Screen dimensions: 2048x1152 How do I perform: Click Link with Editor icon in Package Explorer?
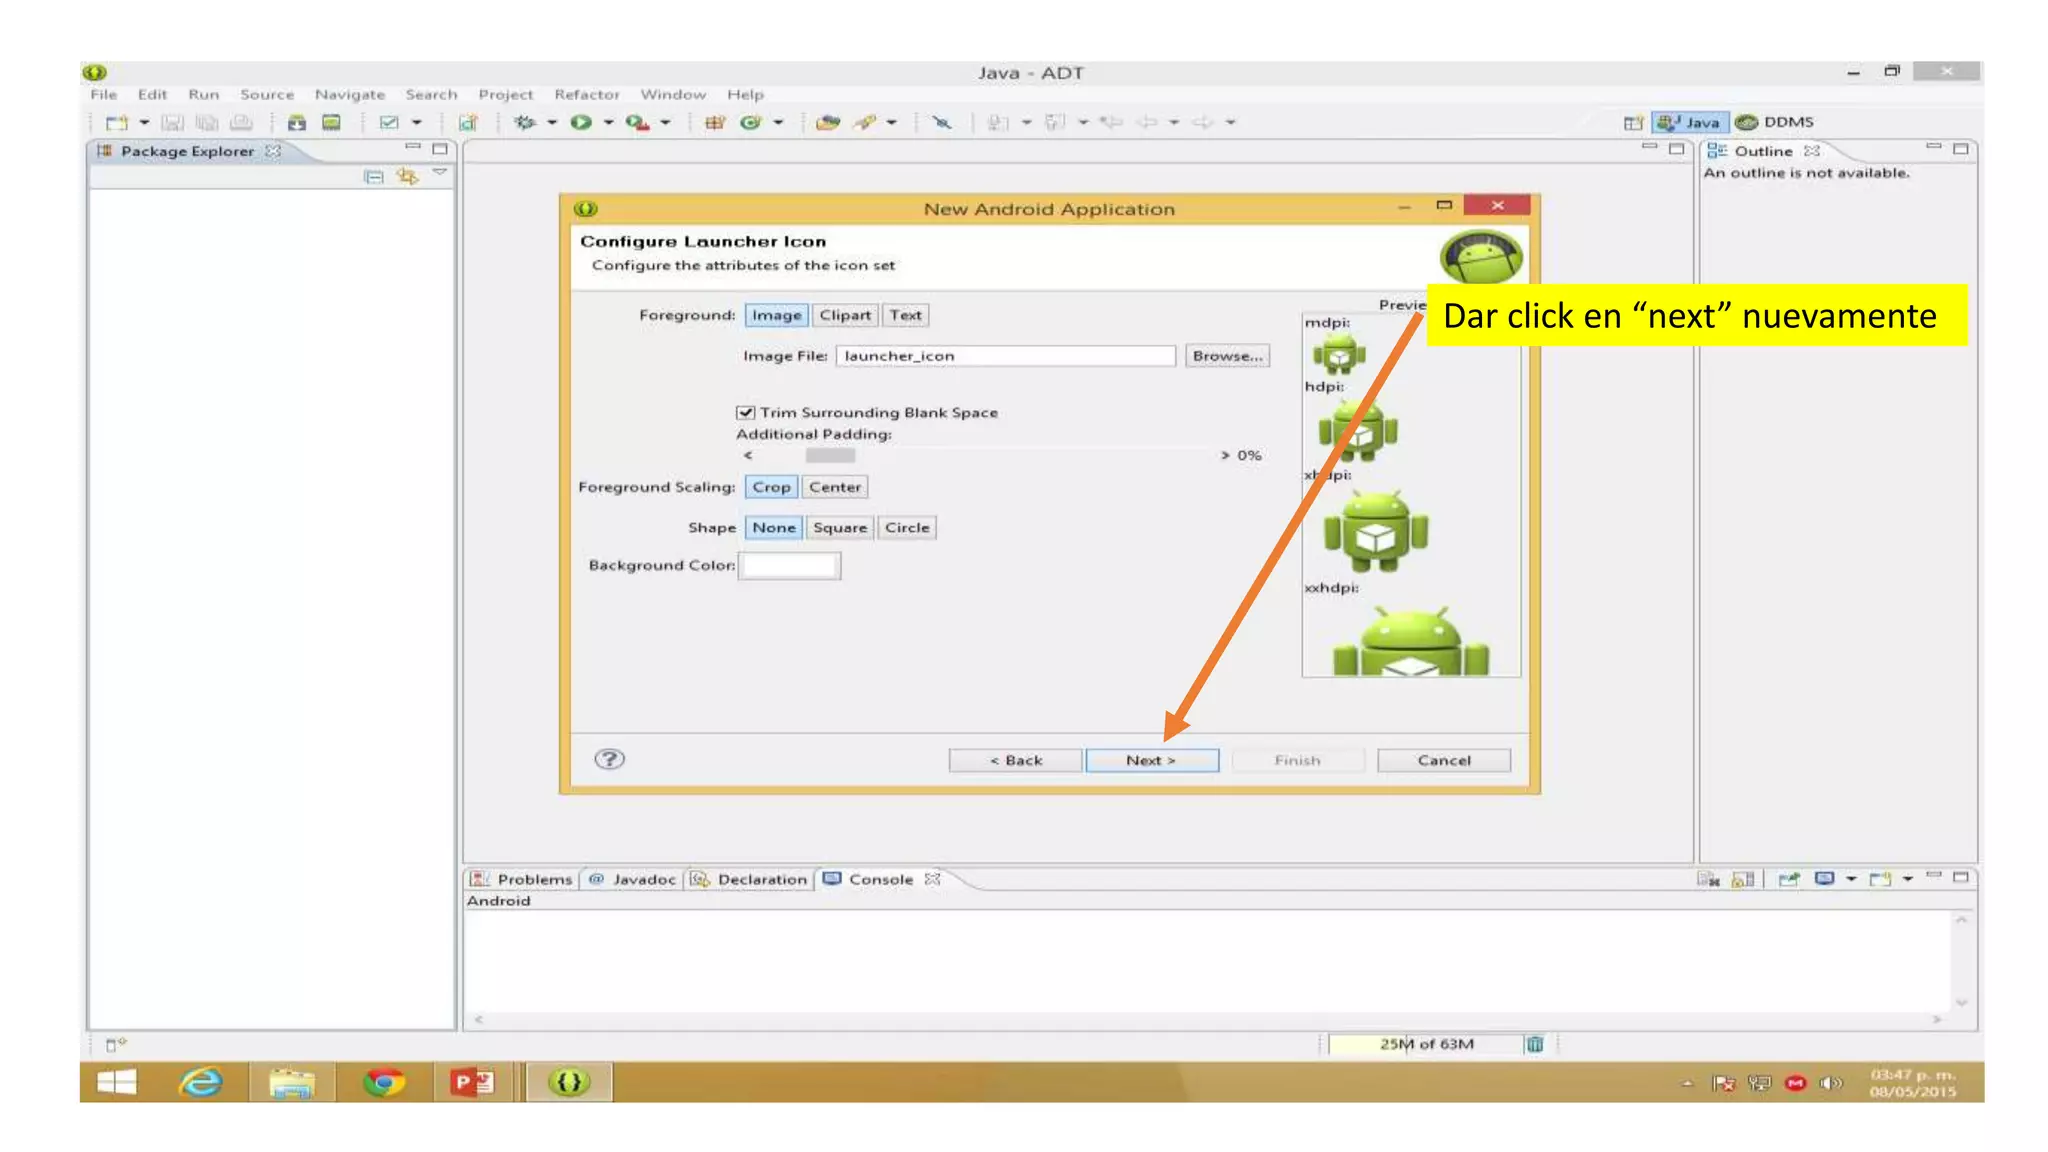click(407, 176)
